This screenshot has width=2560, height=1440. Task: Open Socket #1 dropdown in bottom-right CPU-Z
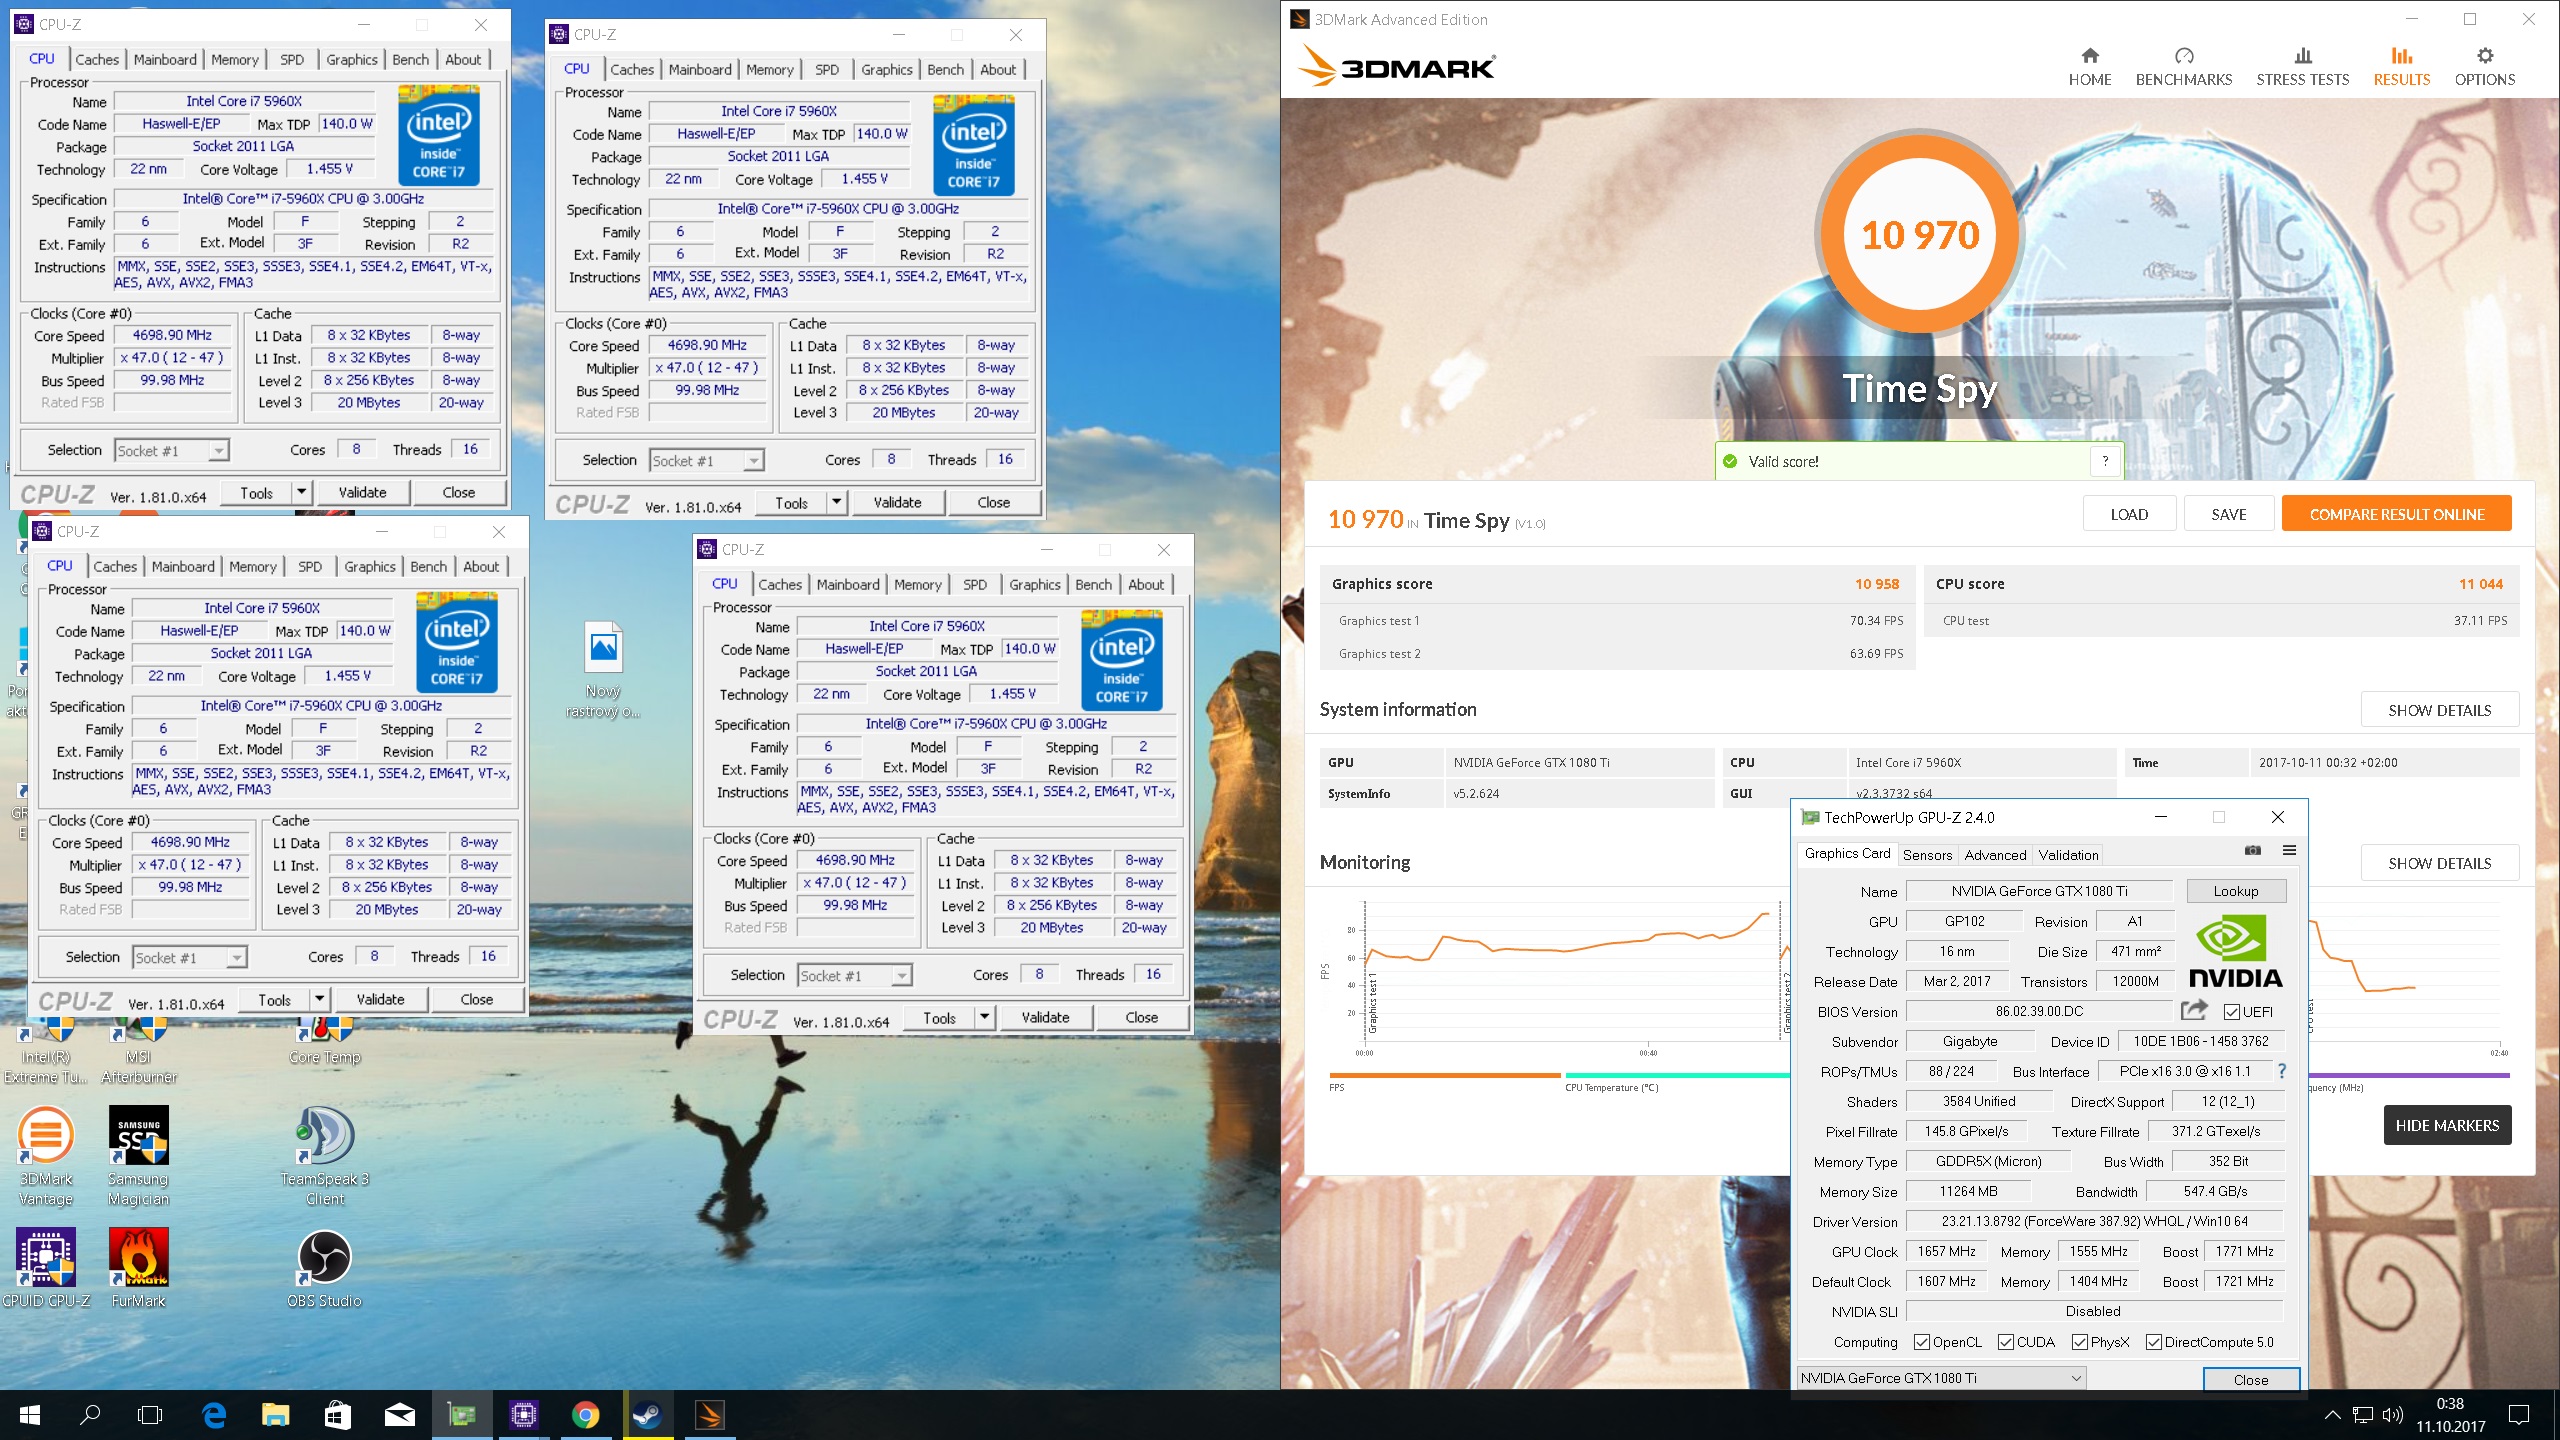click(x=855, y=976)
